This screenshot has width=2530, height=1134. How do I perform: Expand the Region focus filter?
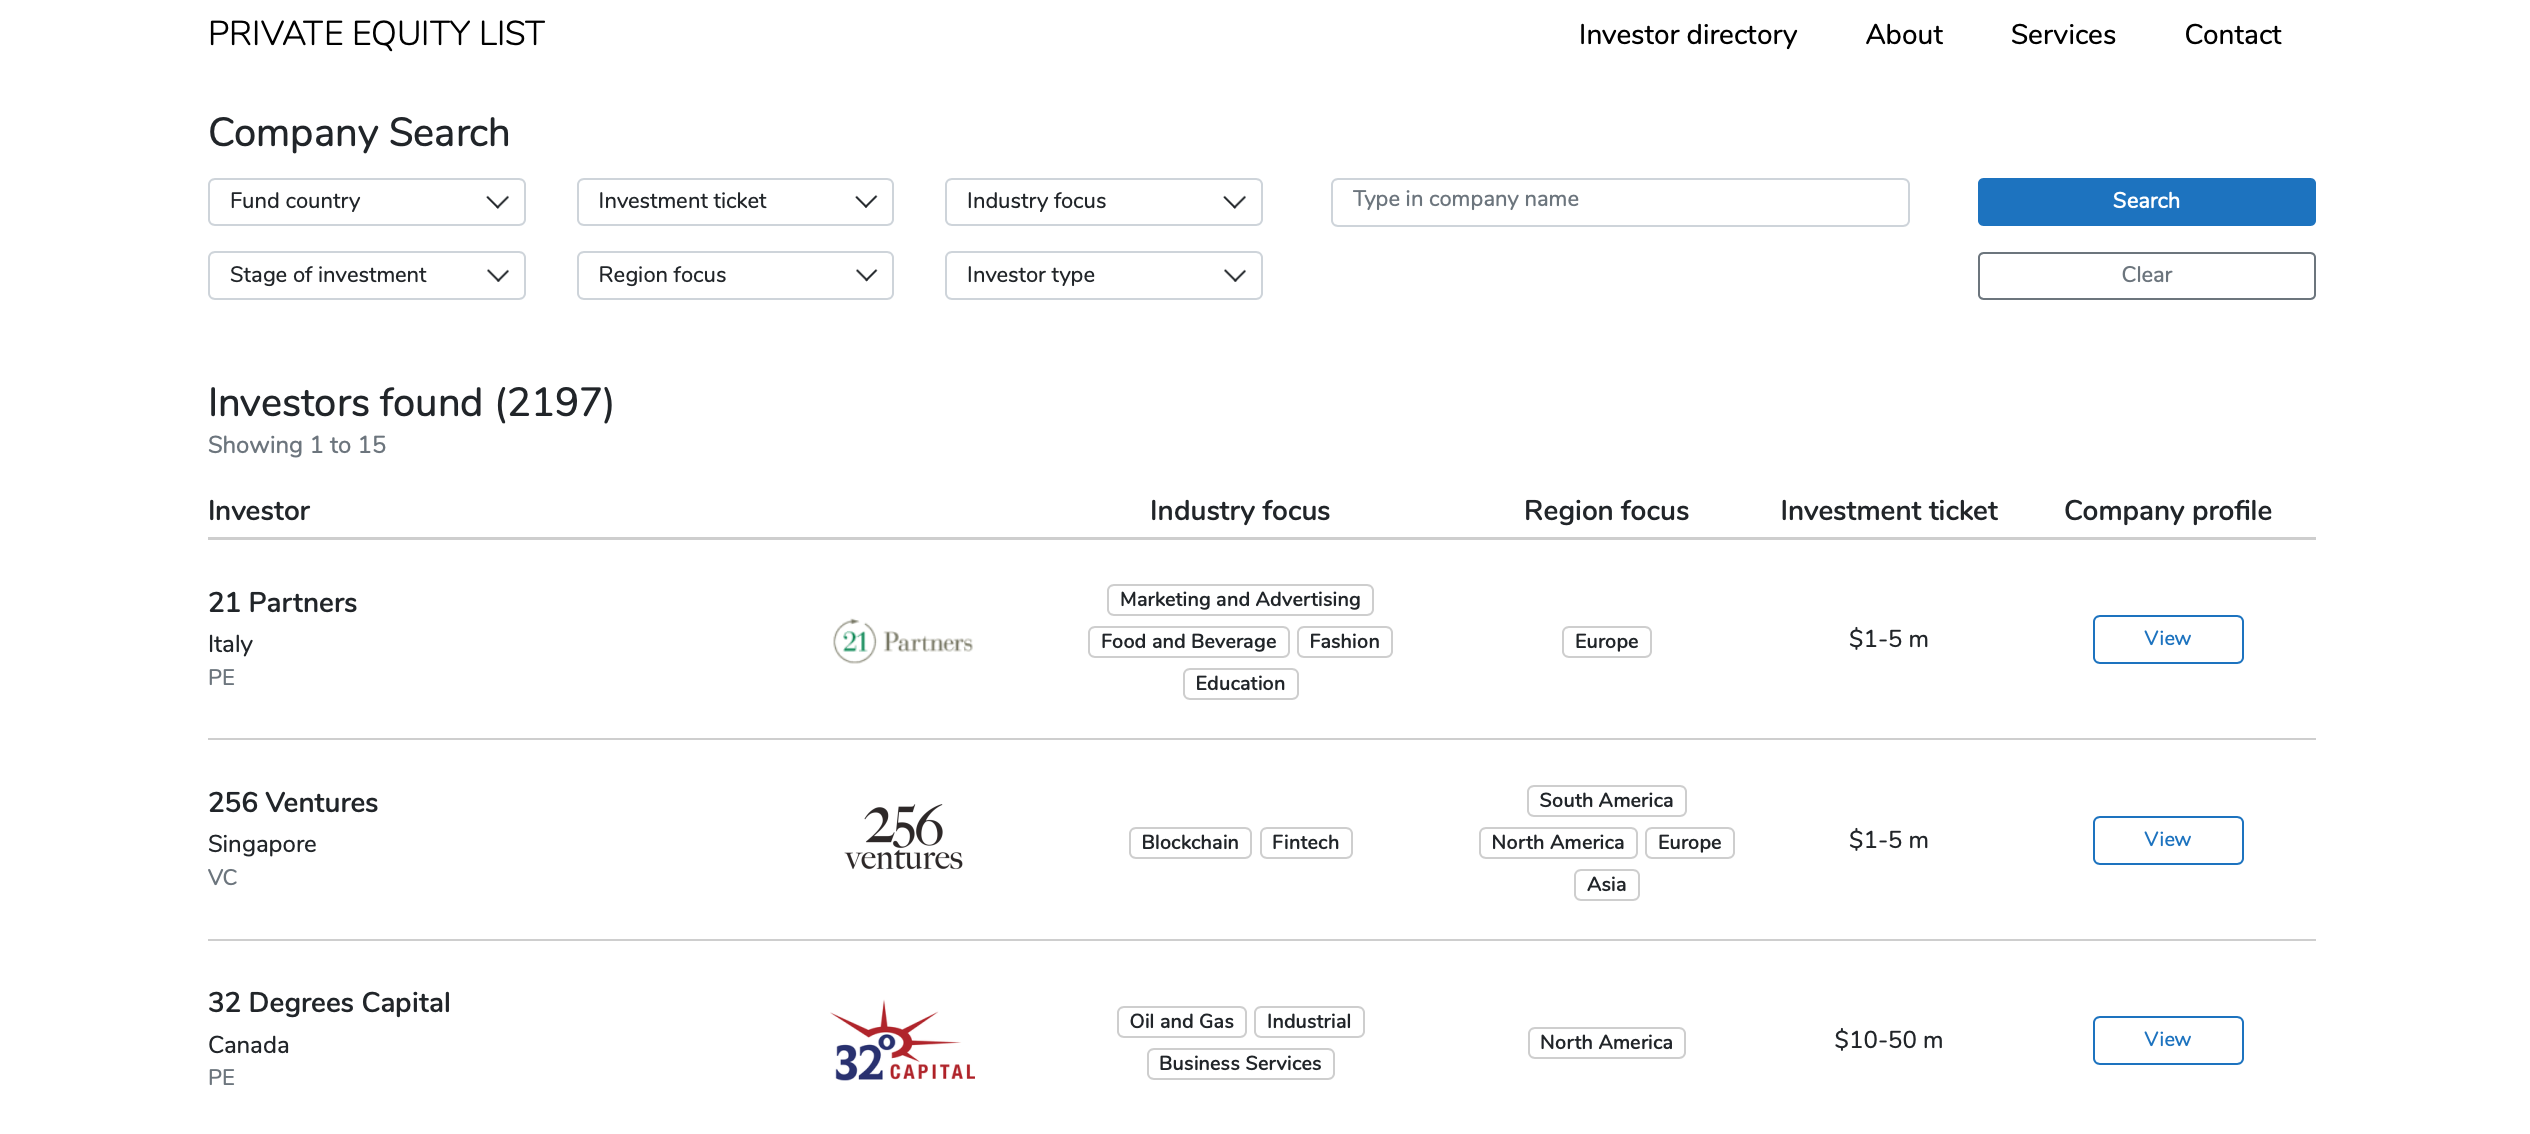pyautogui.click(x=734, y=275)
